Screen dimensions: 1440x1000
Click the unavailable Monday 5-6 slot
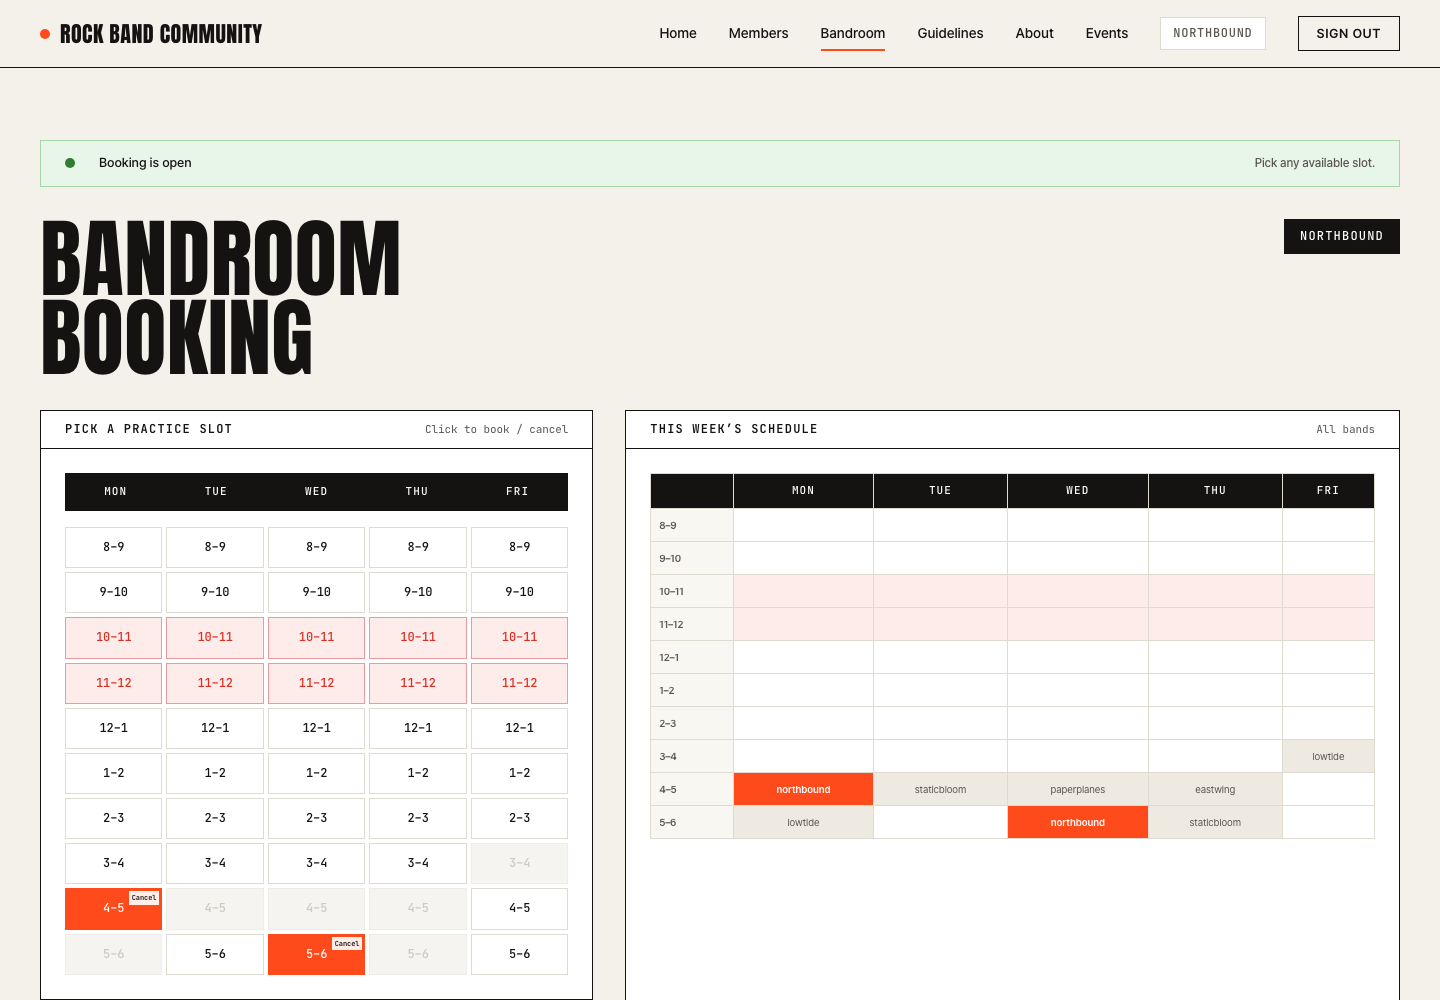pos(114,954)
